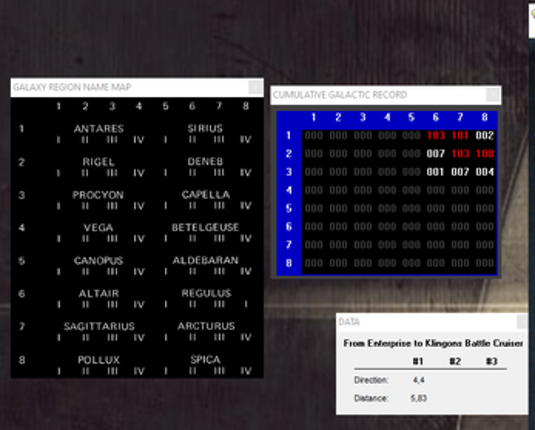This screenshot has height=430, width=535.
Task: Click column header 4 in Region Name Map
Action: point(139,106)
